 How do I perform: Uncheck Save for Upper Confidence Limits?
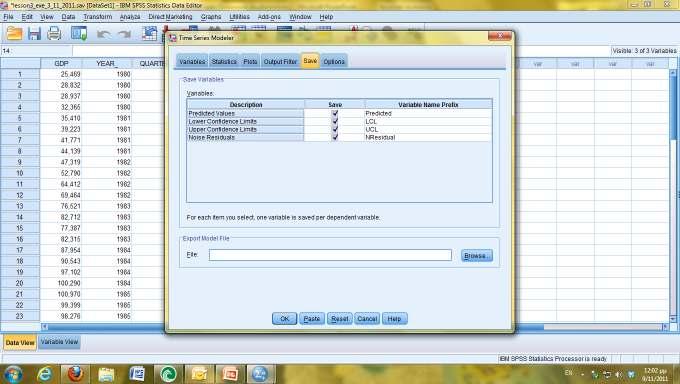[334, 129]
